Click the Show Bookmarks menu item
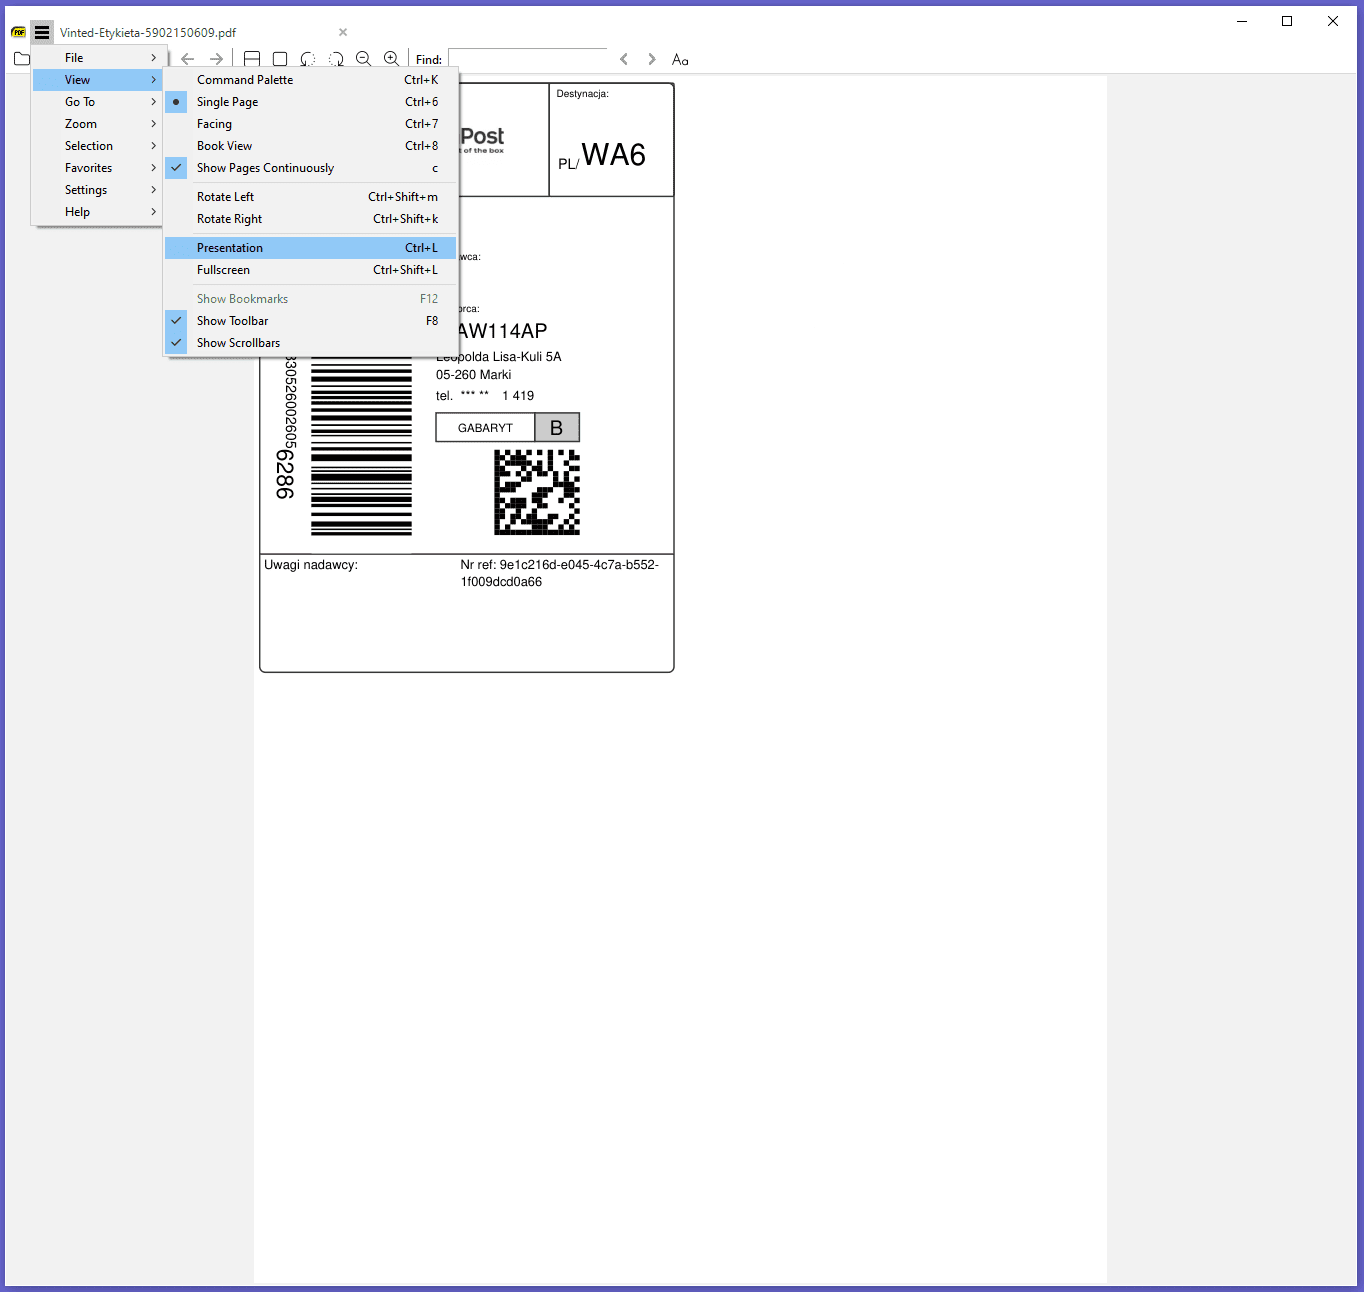Screen dimensions: 1364x1292 [x=310, y=299]
